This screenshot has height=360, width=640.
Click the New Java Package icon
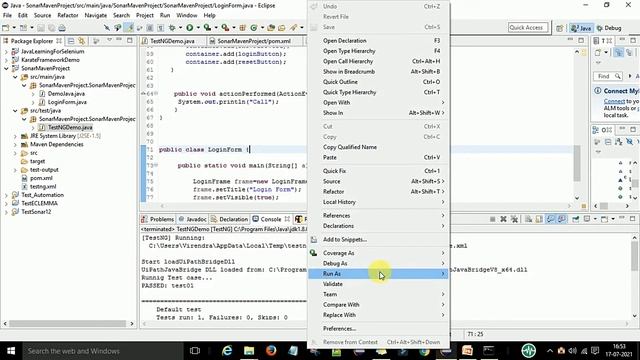point(242,28)
